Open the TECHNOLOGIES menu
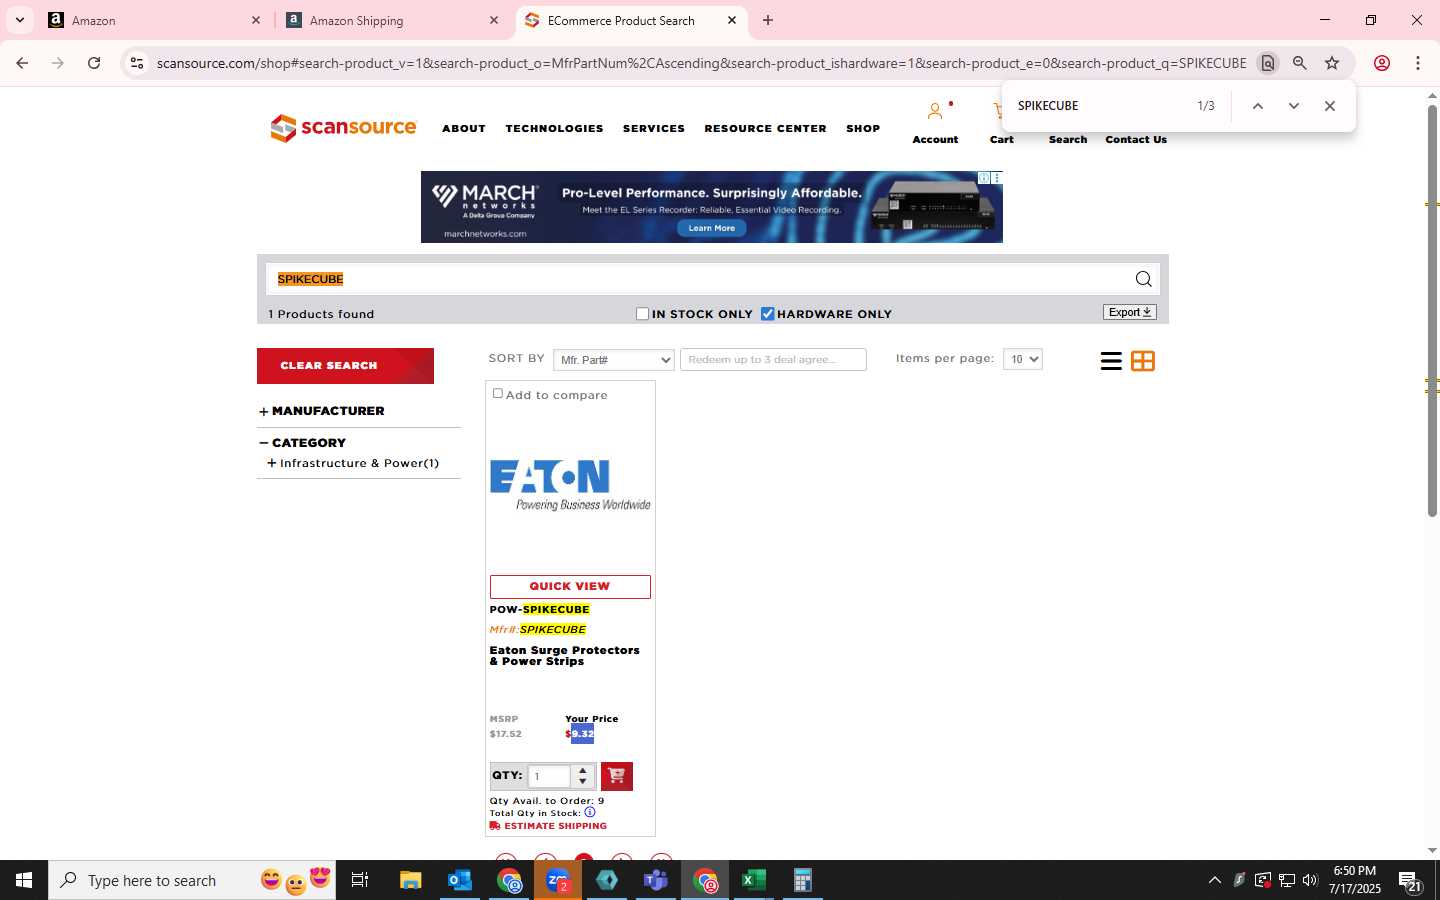The width and height of the screenshot is (1440, 900). click(x=554, y=129)
